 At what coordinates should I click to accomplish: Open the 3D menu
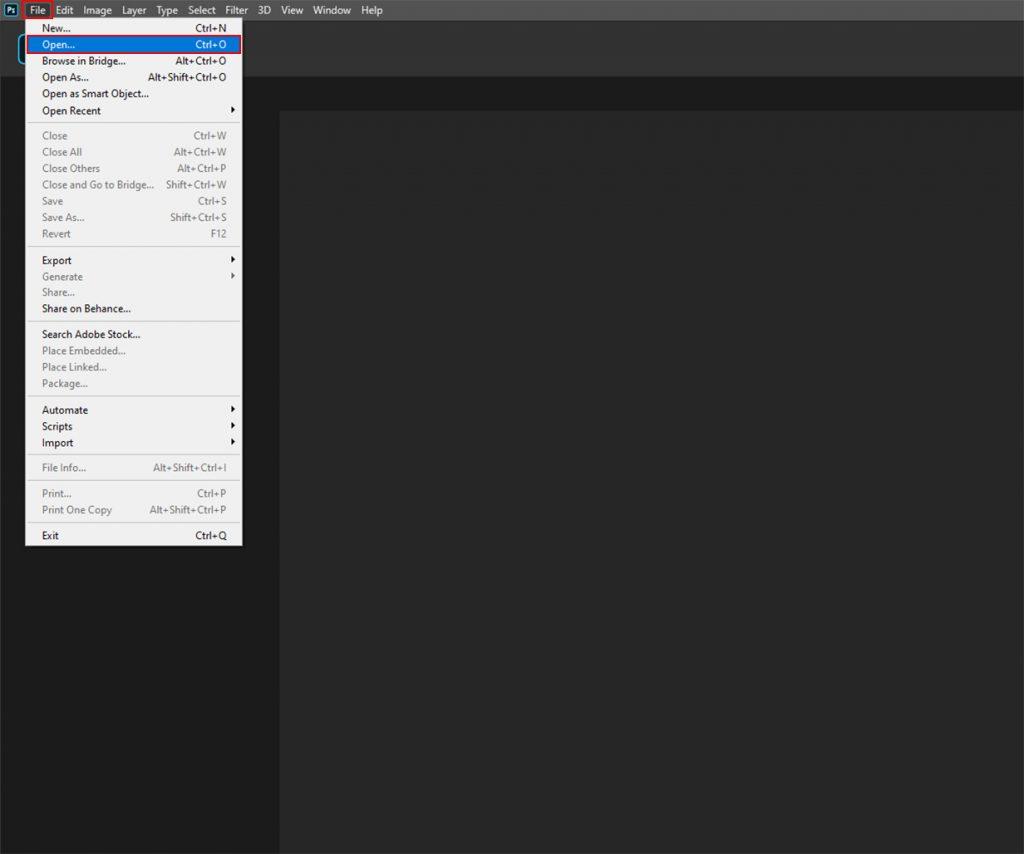tap(263, 10)
